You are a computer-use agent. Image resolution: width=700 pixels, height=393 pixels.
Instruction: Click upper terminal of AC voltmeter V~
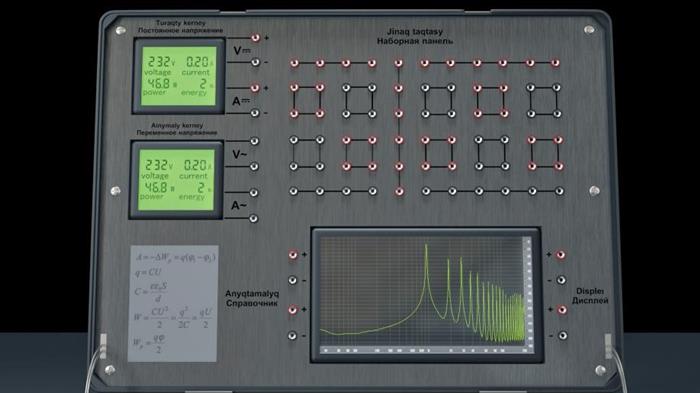254,141
